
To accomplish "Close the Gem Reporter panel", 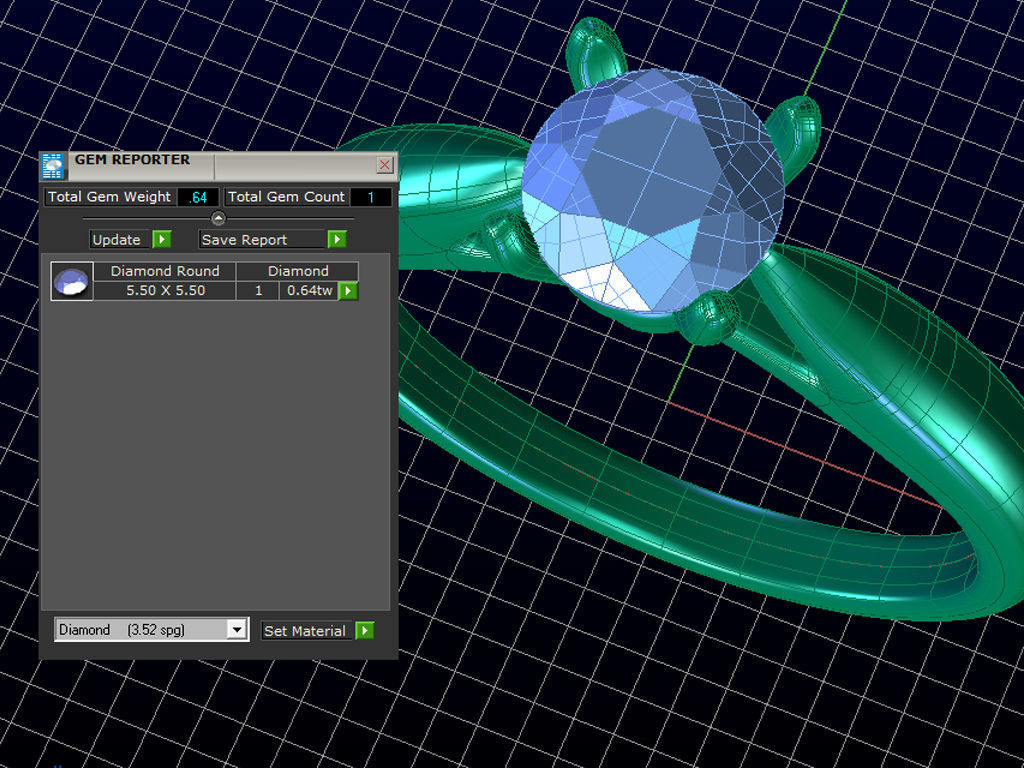I will pyautogui.click(x=385, y=165).
